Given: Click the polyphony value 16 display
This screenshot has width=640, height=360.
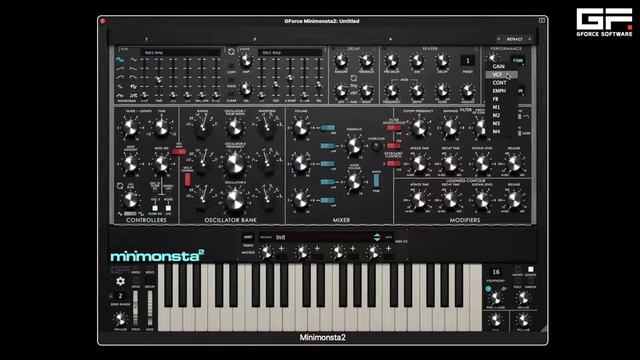Looking at the screenshot, I should [x=496, y=271].
